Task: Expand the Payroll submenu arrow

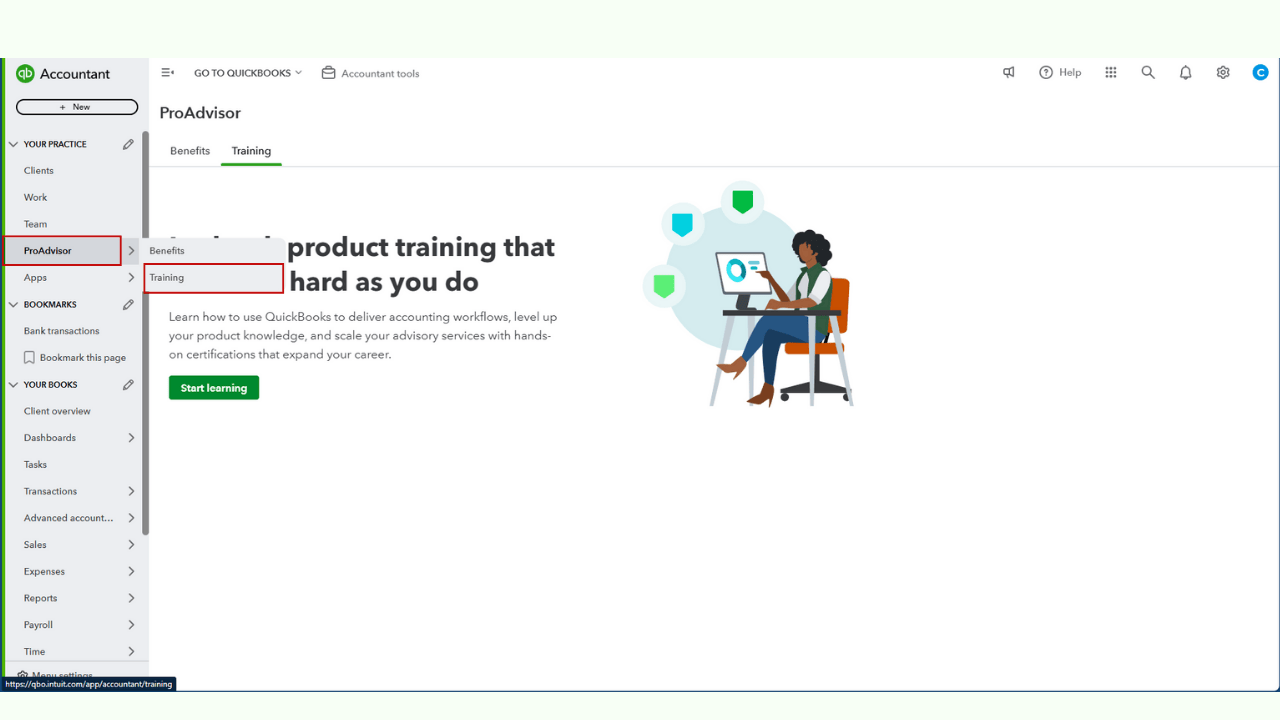Action: (x=131, y=625)
